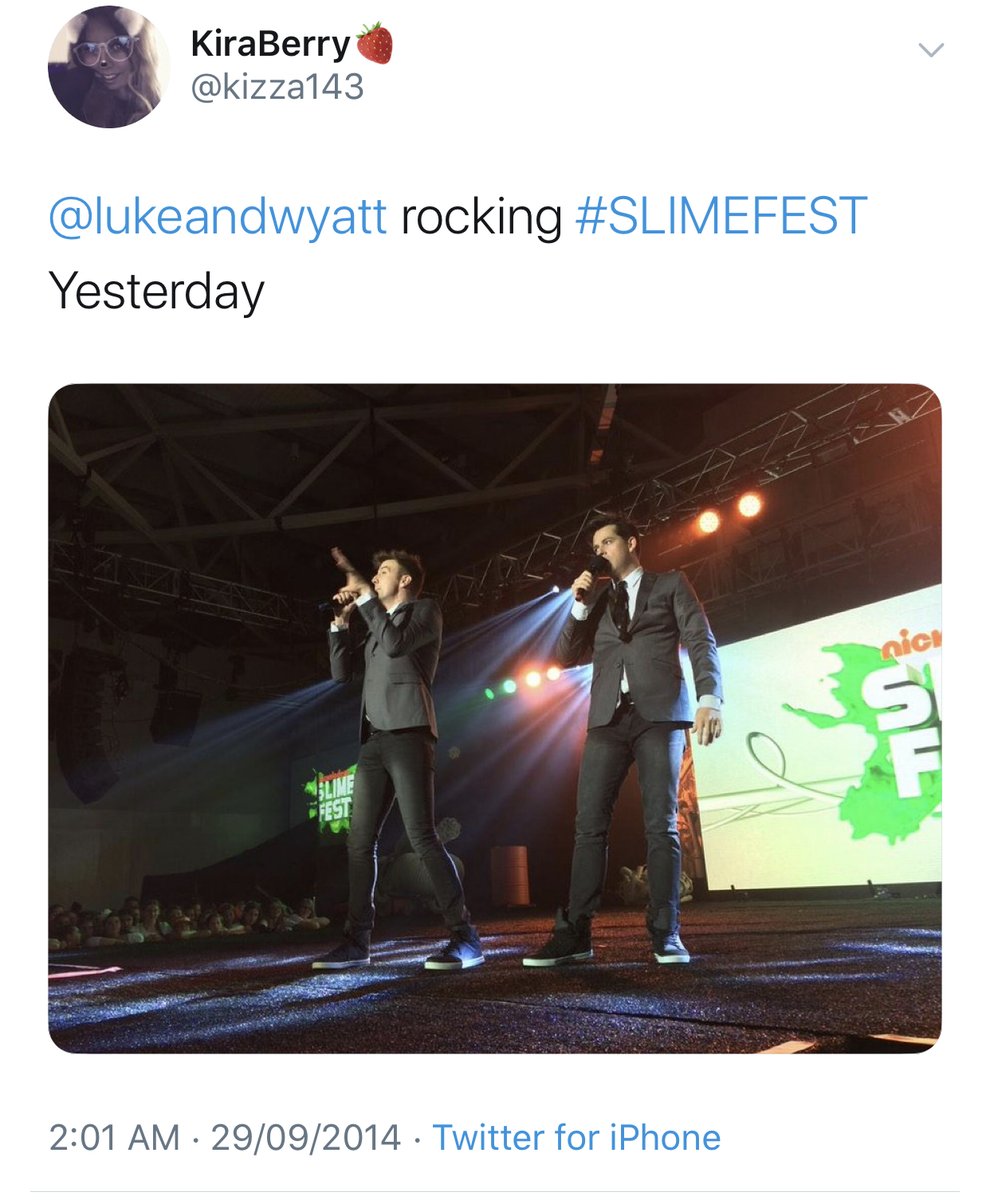Open the attached stage photo
The height and width of the screenshot is (1200, 990).
click(x=495, y=718)
